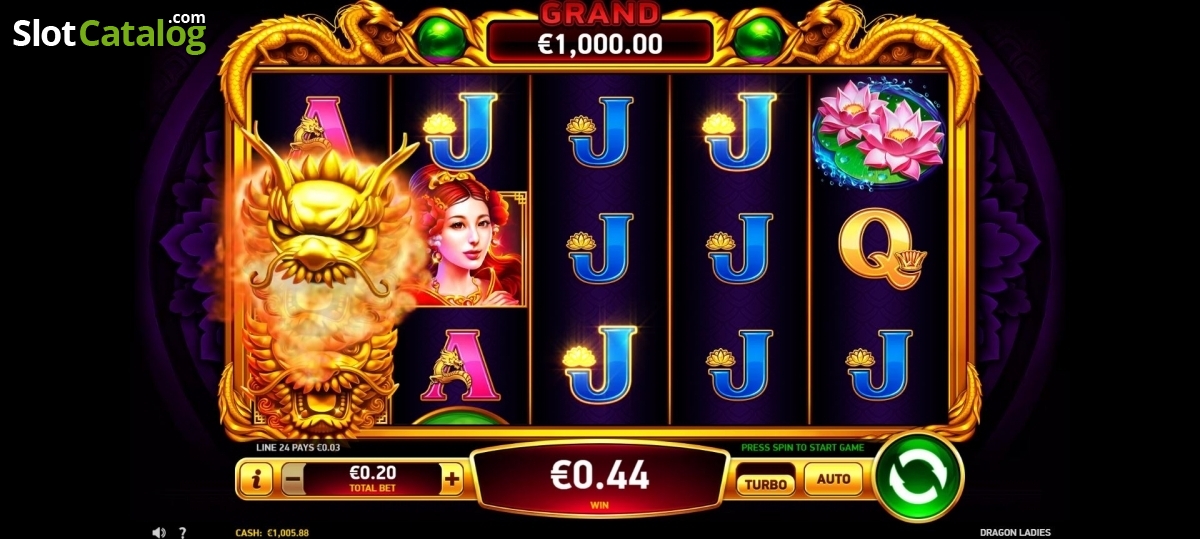Decrease total bet with minus button
Viewport: 1200px width, 539px height.
click(x=293, y=479)
